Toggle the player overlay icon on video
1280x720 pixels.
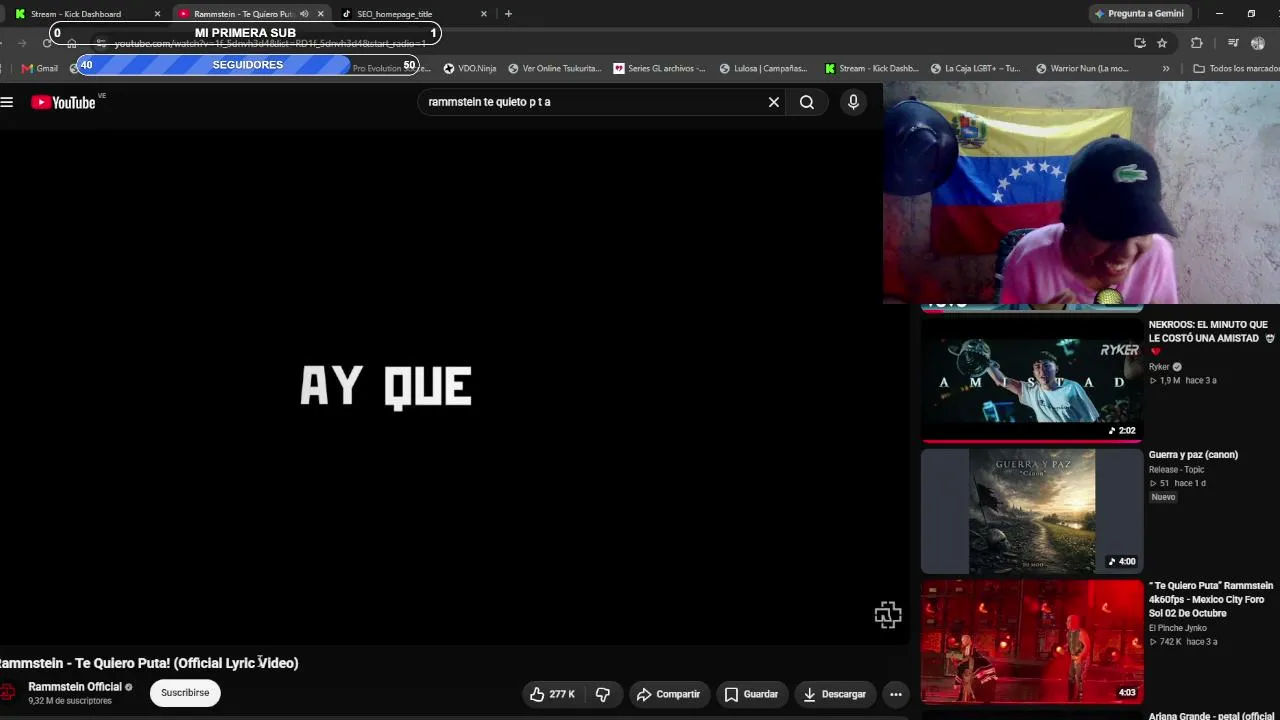[x=888, y=615]
